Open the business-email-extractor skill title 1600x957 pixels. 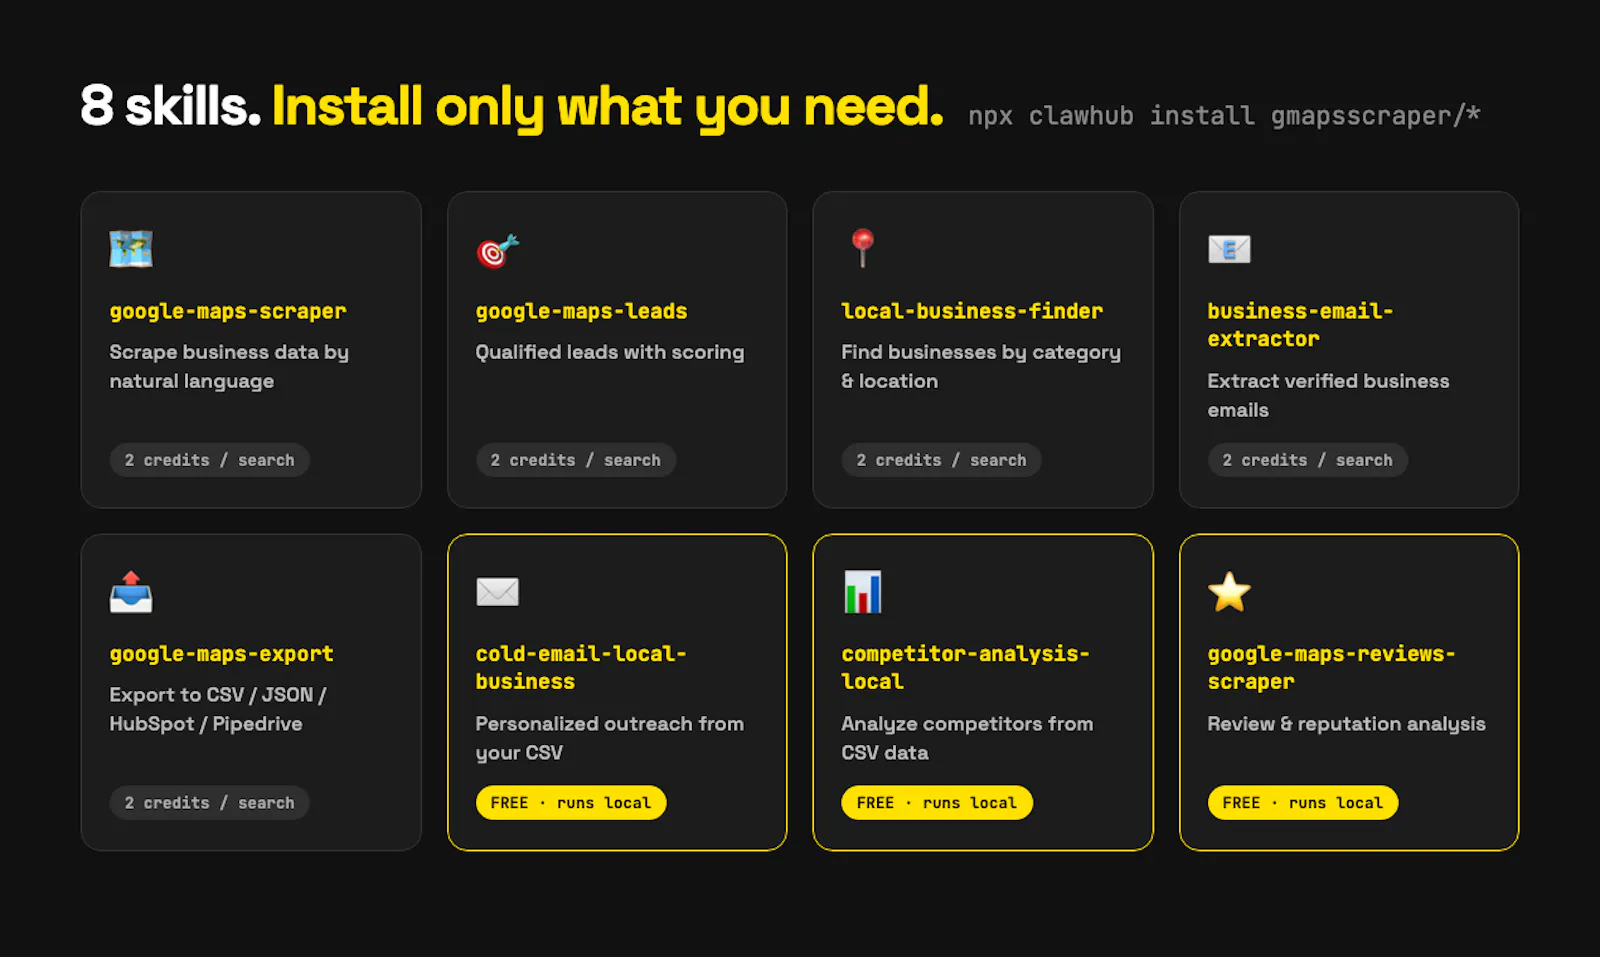coord(1300,325)
